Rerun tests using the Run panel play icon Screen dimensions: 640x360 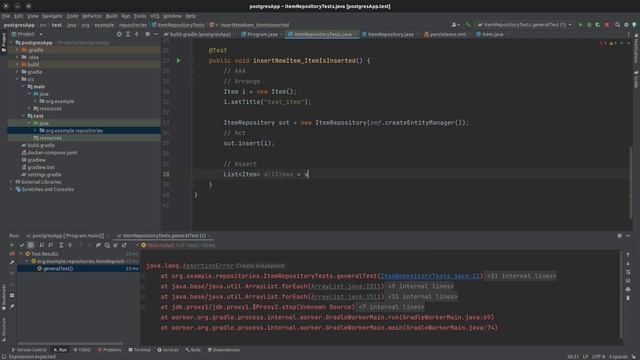click(x=12, y=245)
